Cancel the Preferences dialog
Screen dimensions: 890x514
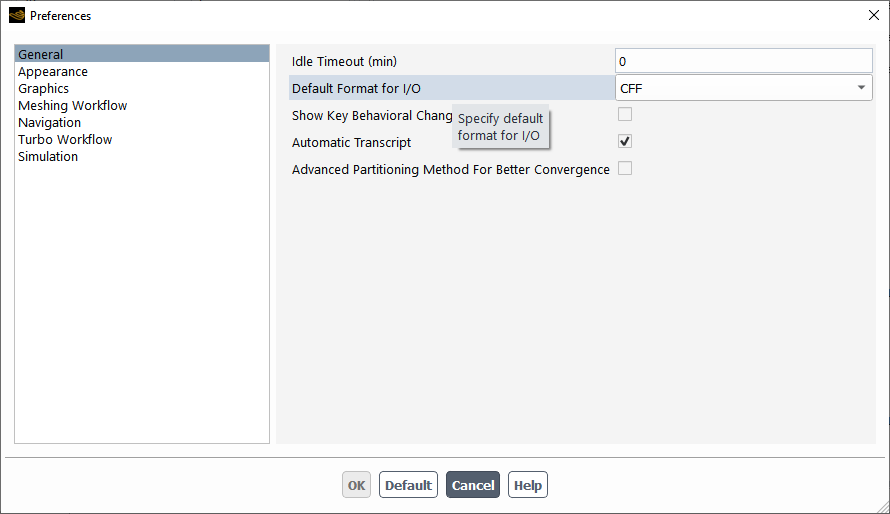(473, 485)
